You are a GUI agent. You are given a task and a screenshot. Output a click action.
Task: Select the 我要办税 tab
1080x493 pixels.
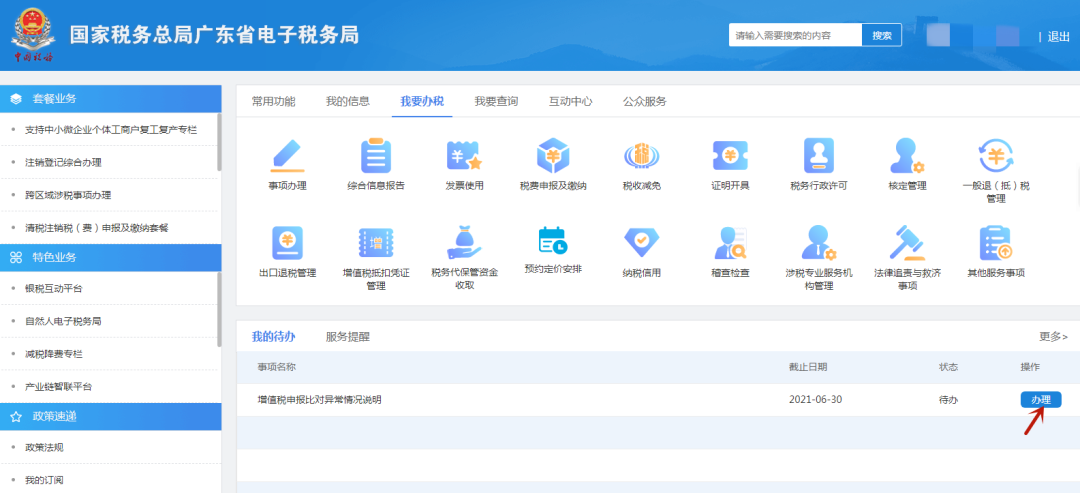point(422,101)
